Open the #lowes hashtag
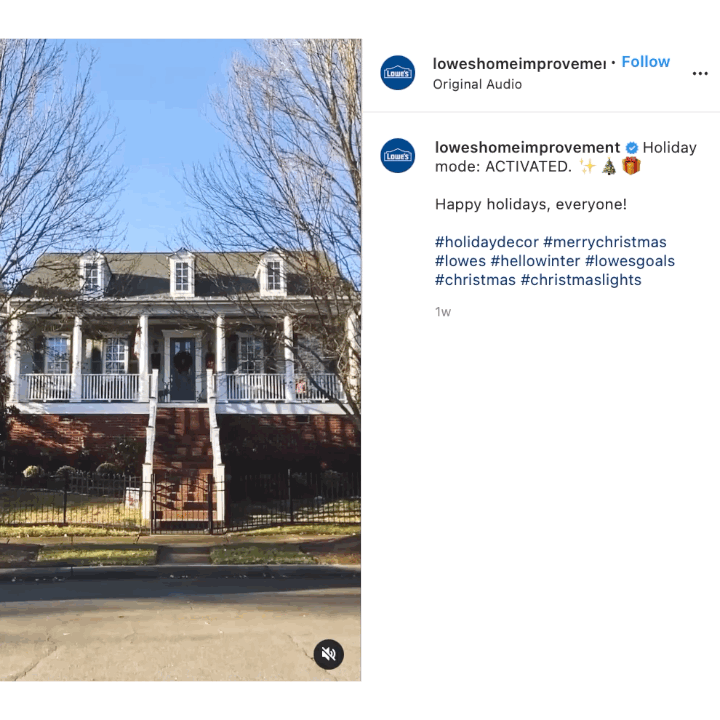This screenshot has height=720, width=720. 460,261
